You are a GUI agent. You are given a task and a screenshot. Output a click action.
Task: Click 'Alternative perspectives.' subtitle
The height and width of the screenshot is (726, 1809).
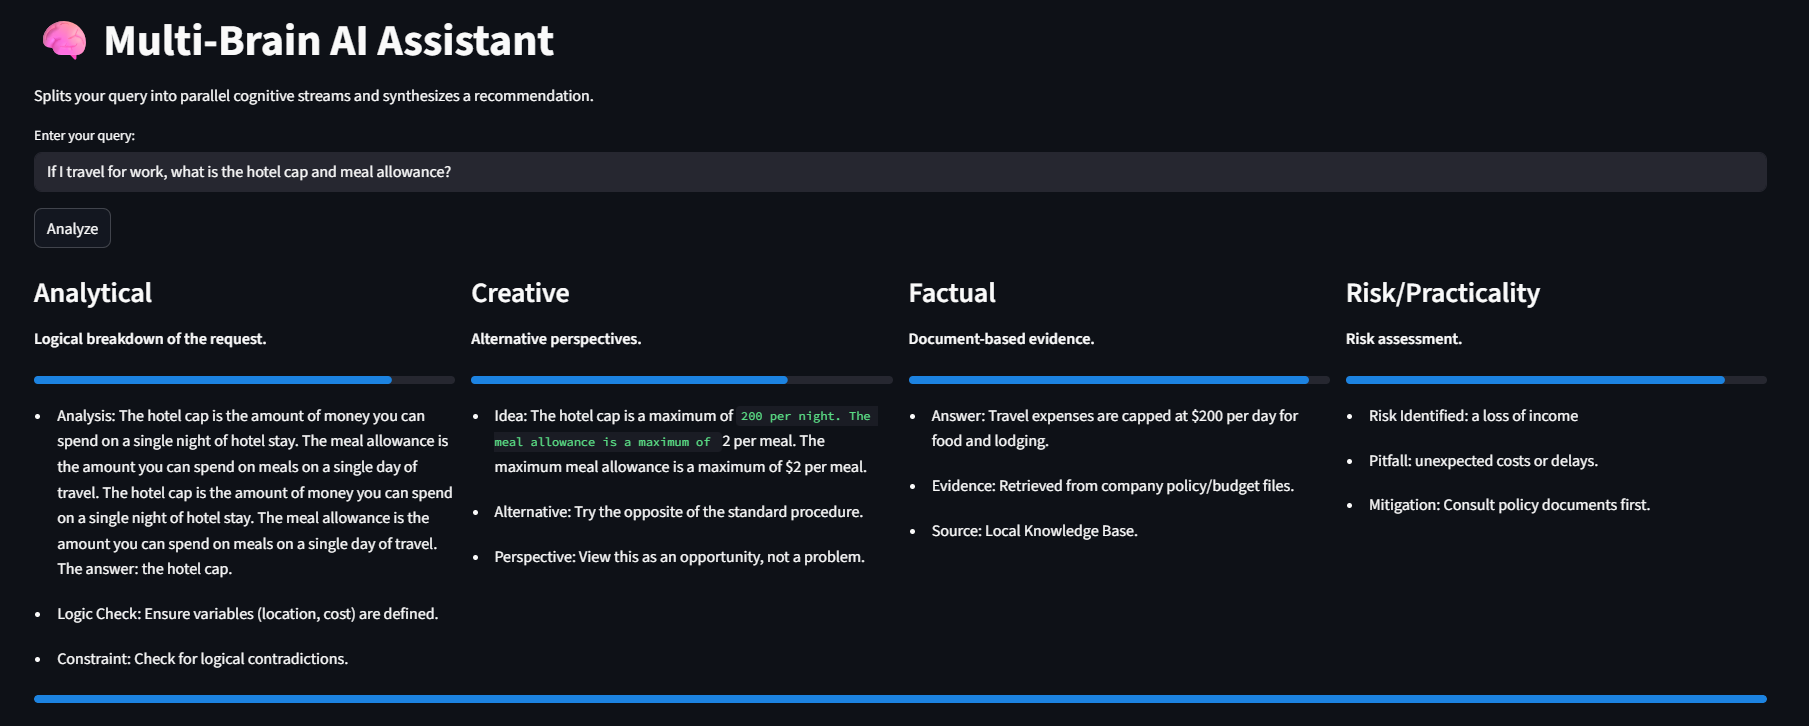pos(556,339)
